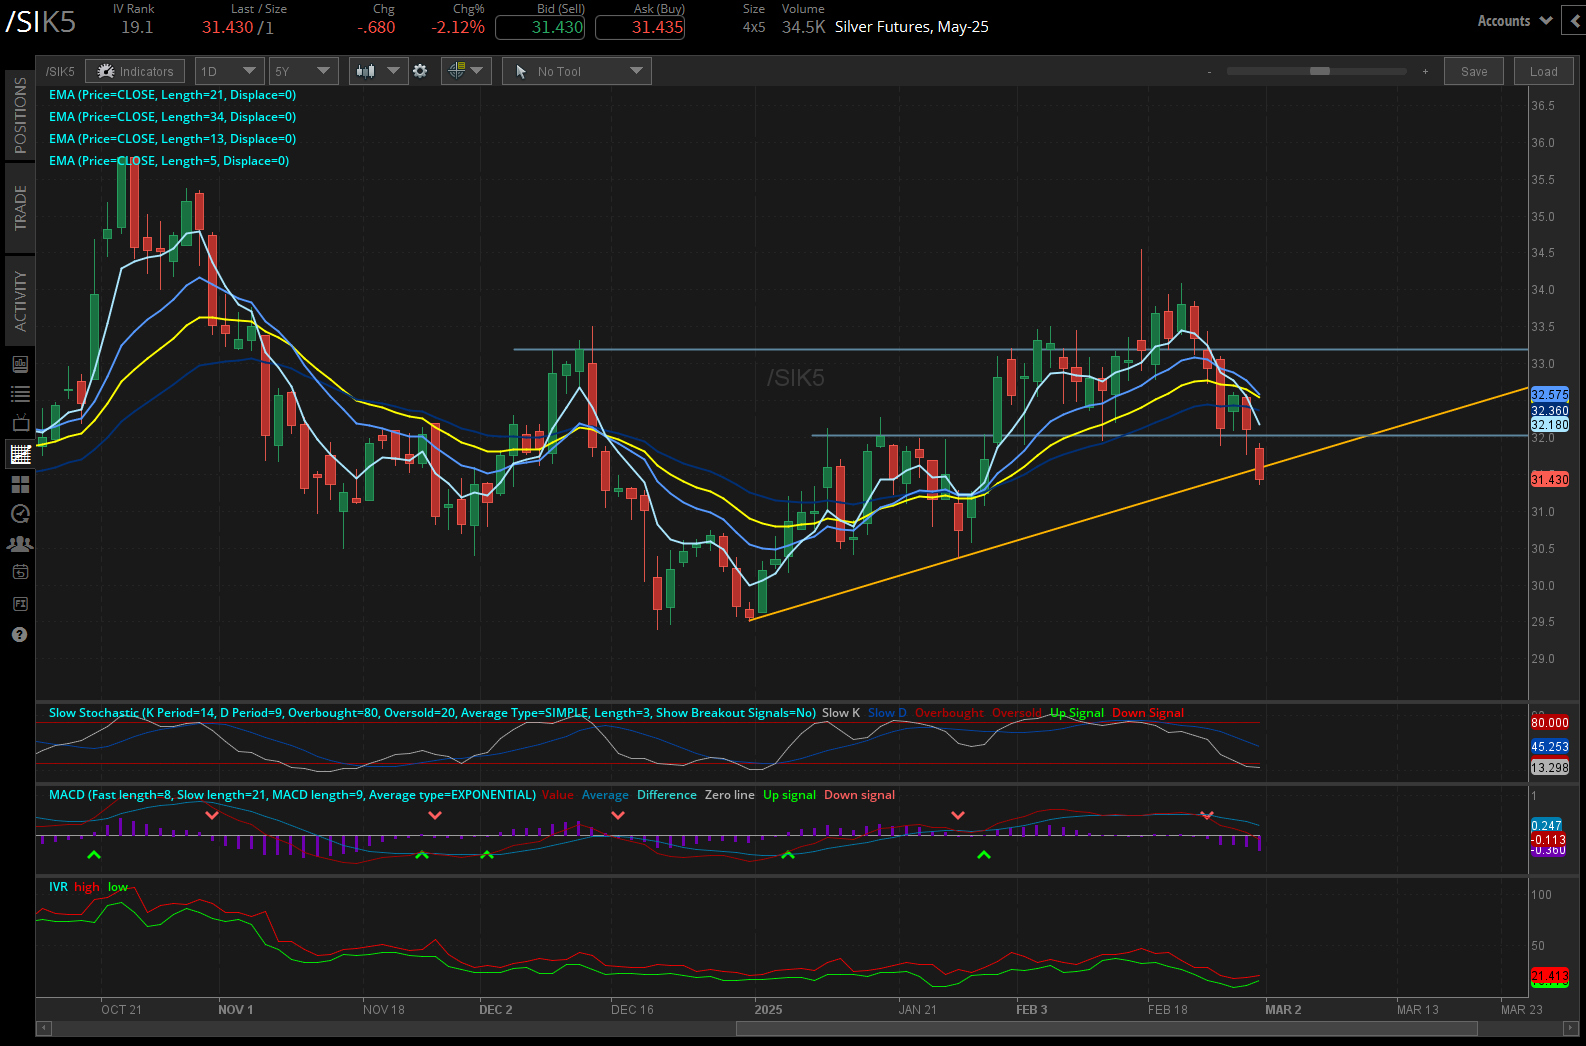Select the EMA Length=34 study label

172,117
